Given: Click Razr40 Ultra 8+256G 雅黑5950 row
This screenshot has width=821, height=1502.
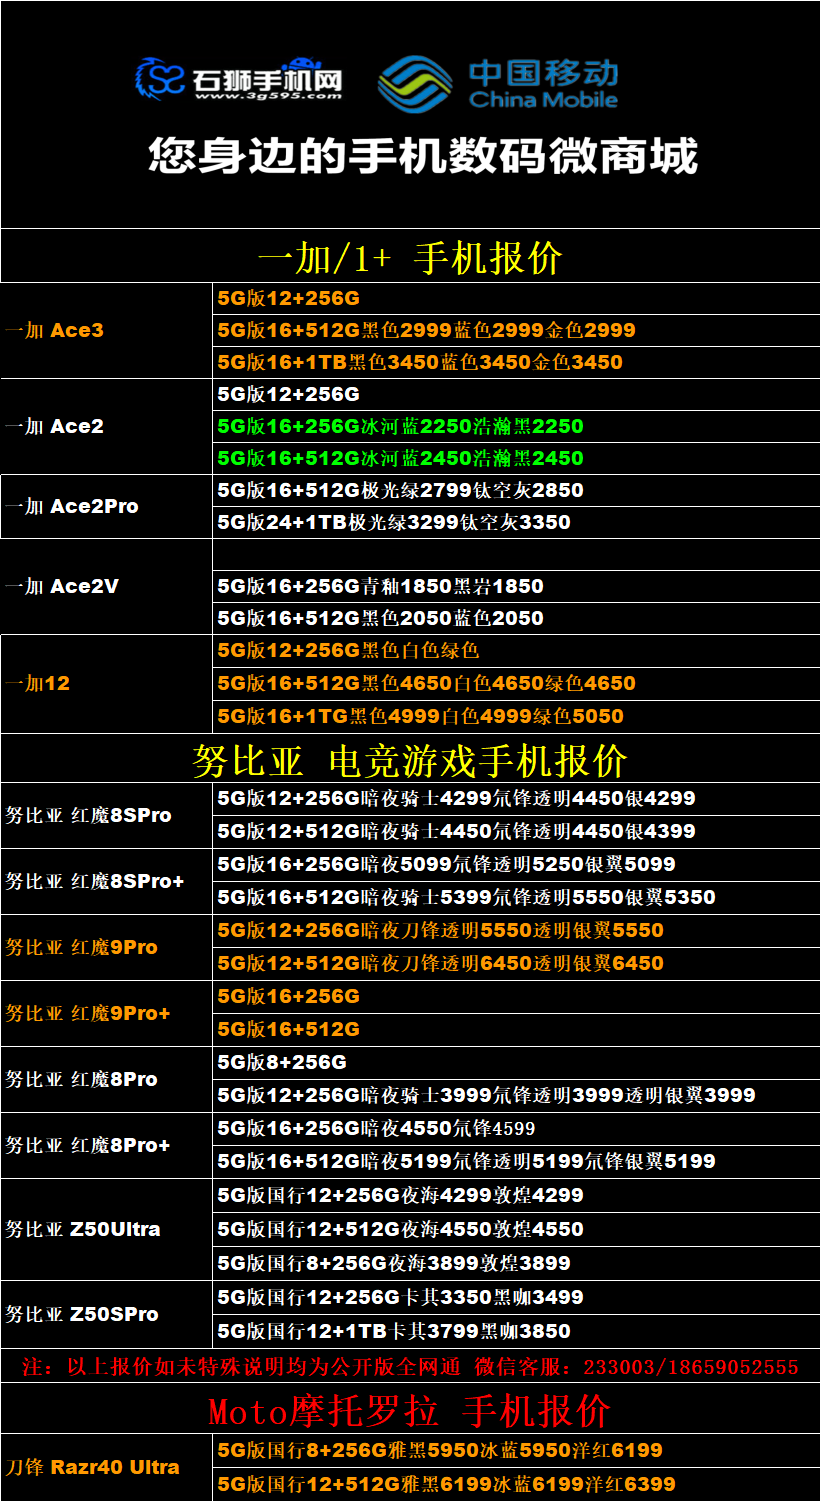Looking at the screenshot, I should point(517,1450).
